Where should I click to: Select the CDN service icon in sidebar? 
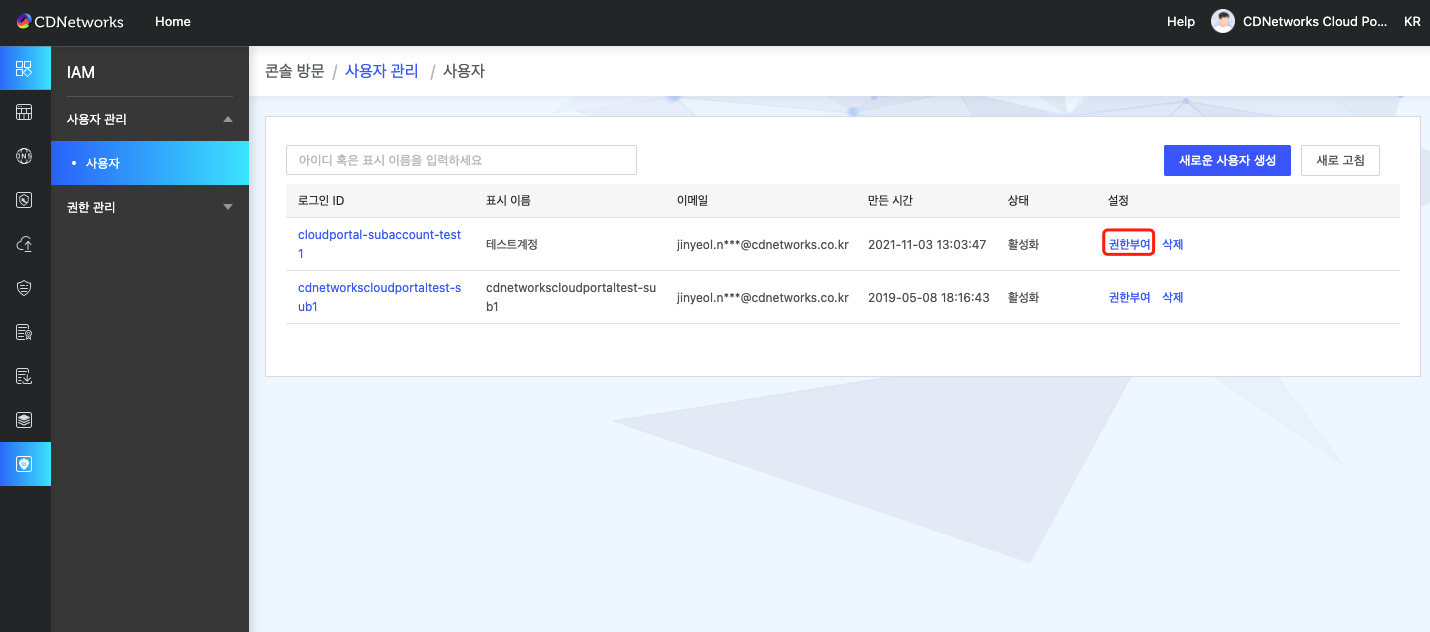tap(25, 113)
